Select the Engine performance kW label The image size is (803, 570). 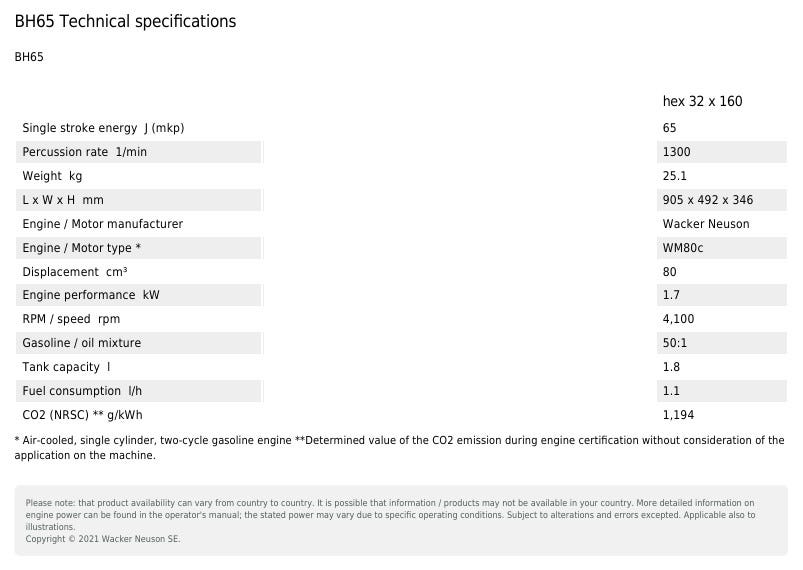90,295
